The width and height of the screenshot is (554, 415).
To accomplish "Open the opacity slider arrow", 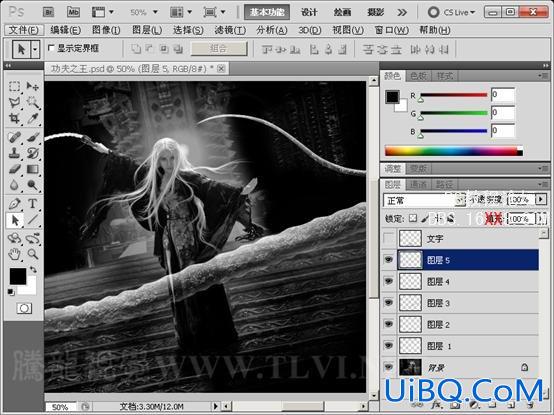I will coord(541,200).
